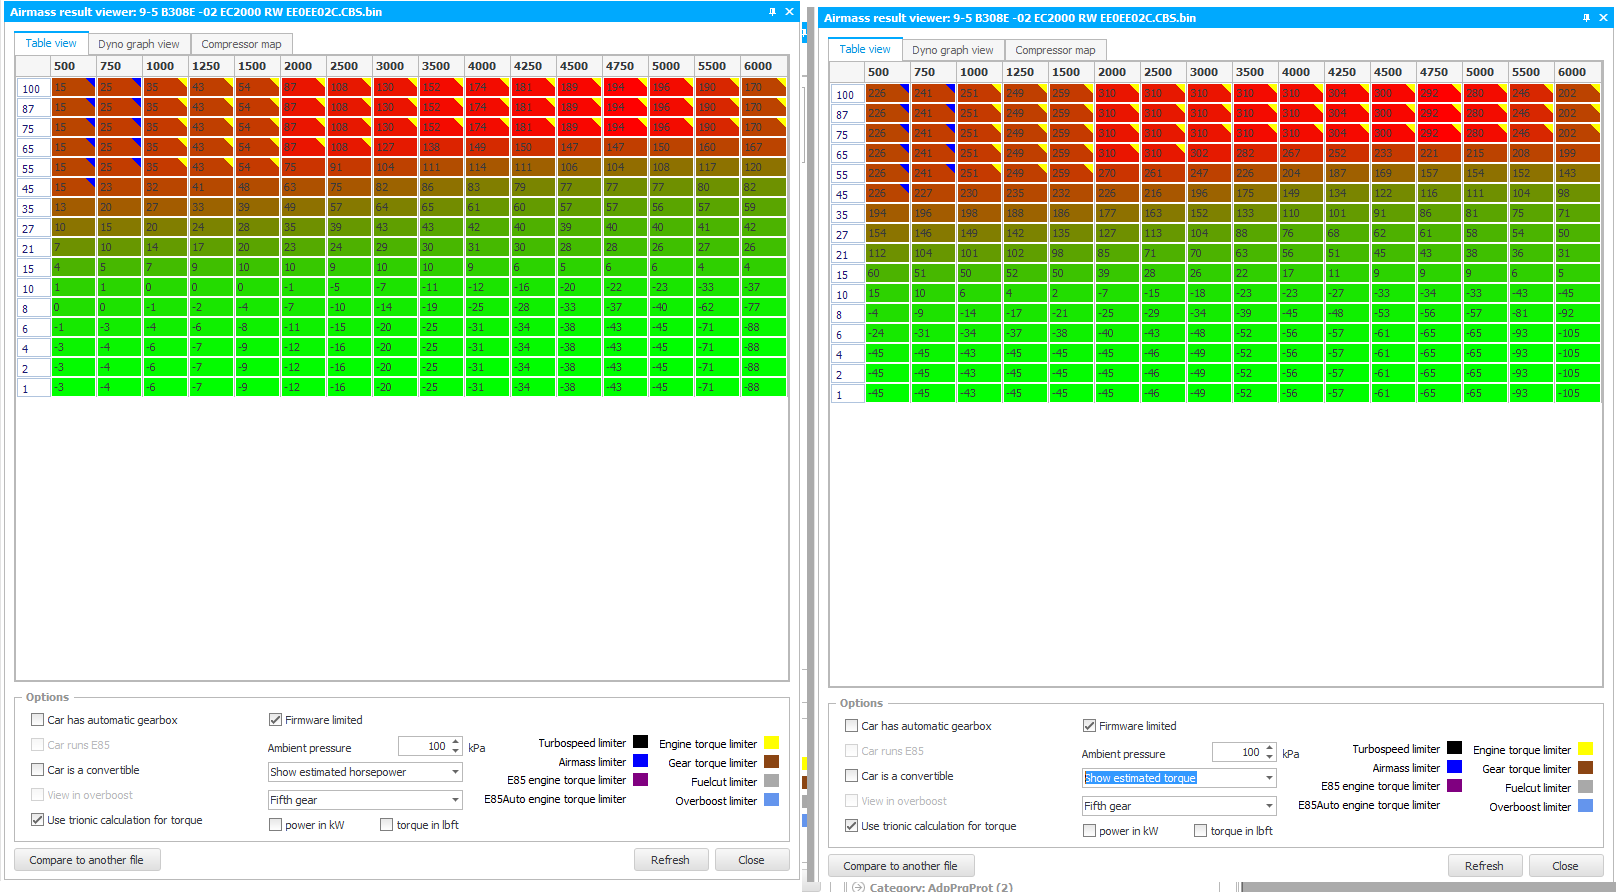Pin the left Airmass result viewer window
Screen dimensions: 1616x892
(772, 12)
